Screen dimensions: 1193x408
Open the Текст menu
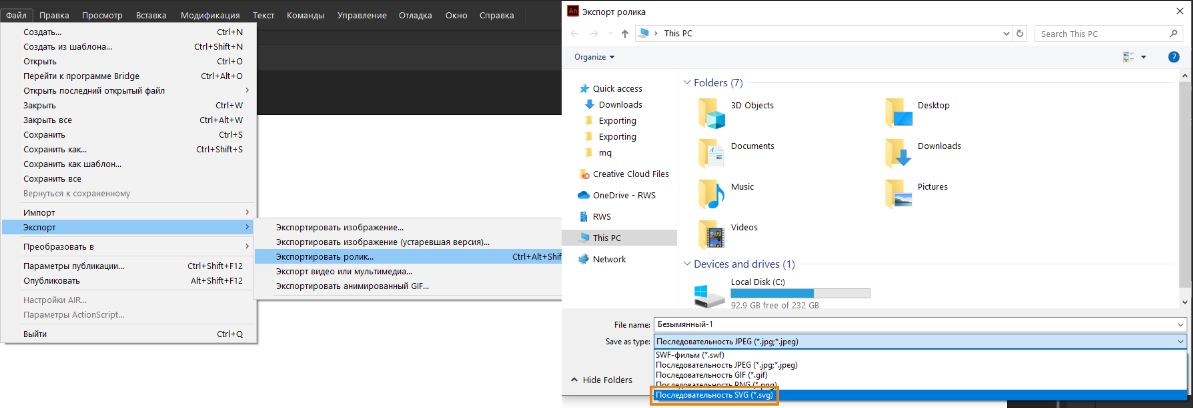pyautogui.click(x=263, y=15)
